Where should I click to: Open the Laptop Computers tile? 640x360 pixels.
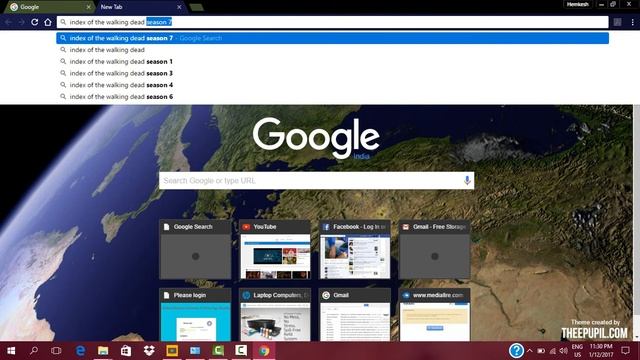pos(275,315)
